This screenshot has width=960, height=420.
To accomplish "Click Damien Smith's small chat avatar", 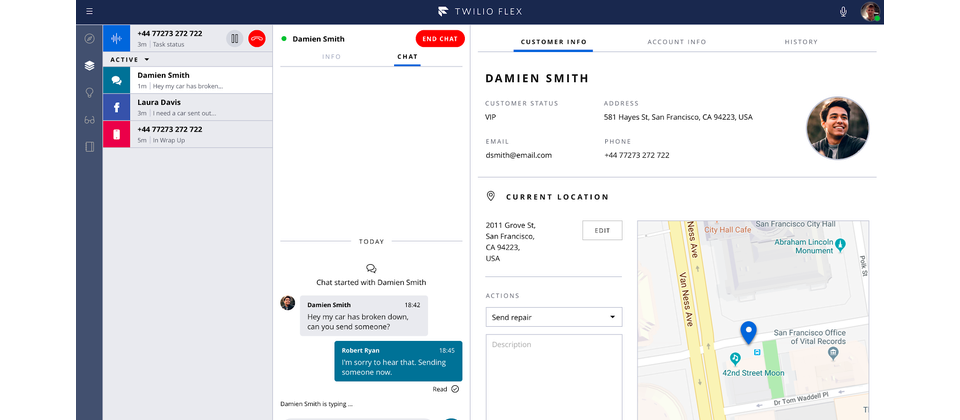I will [x=288, y=303].
